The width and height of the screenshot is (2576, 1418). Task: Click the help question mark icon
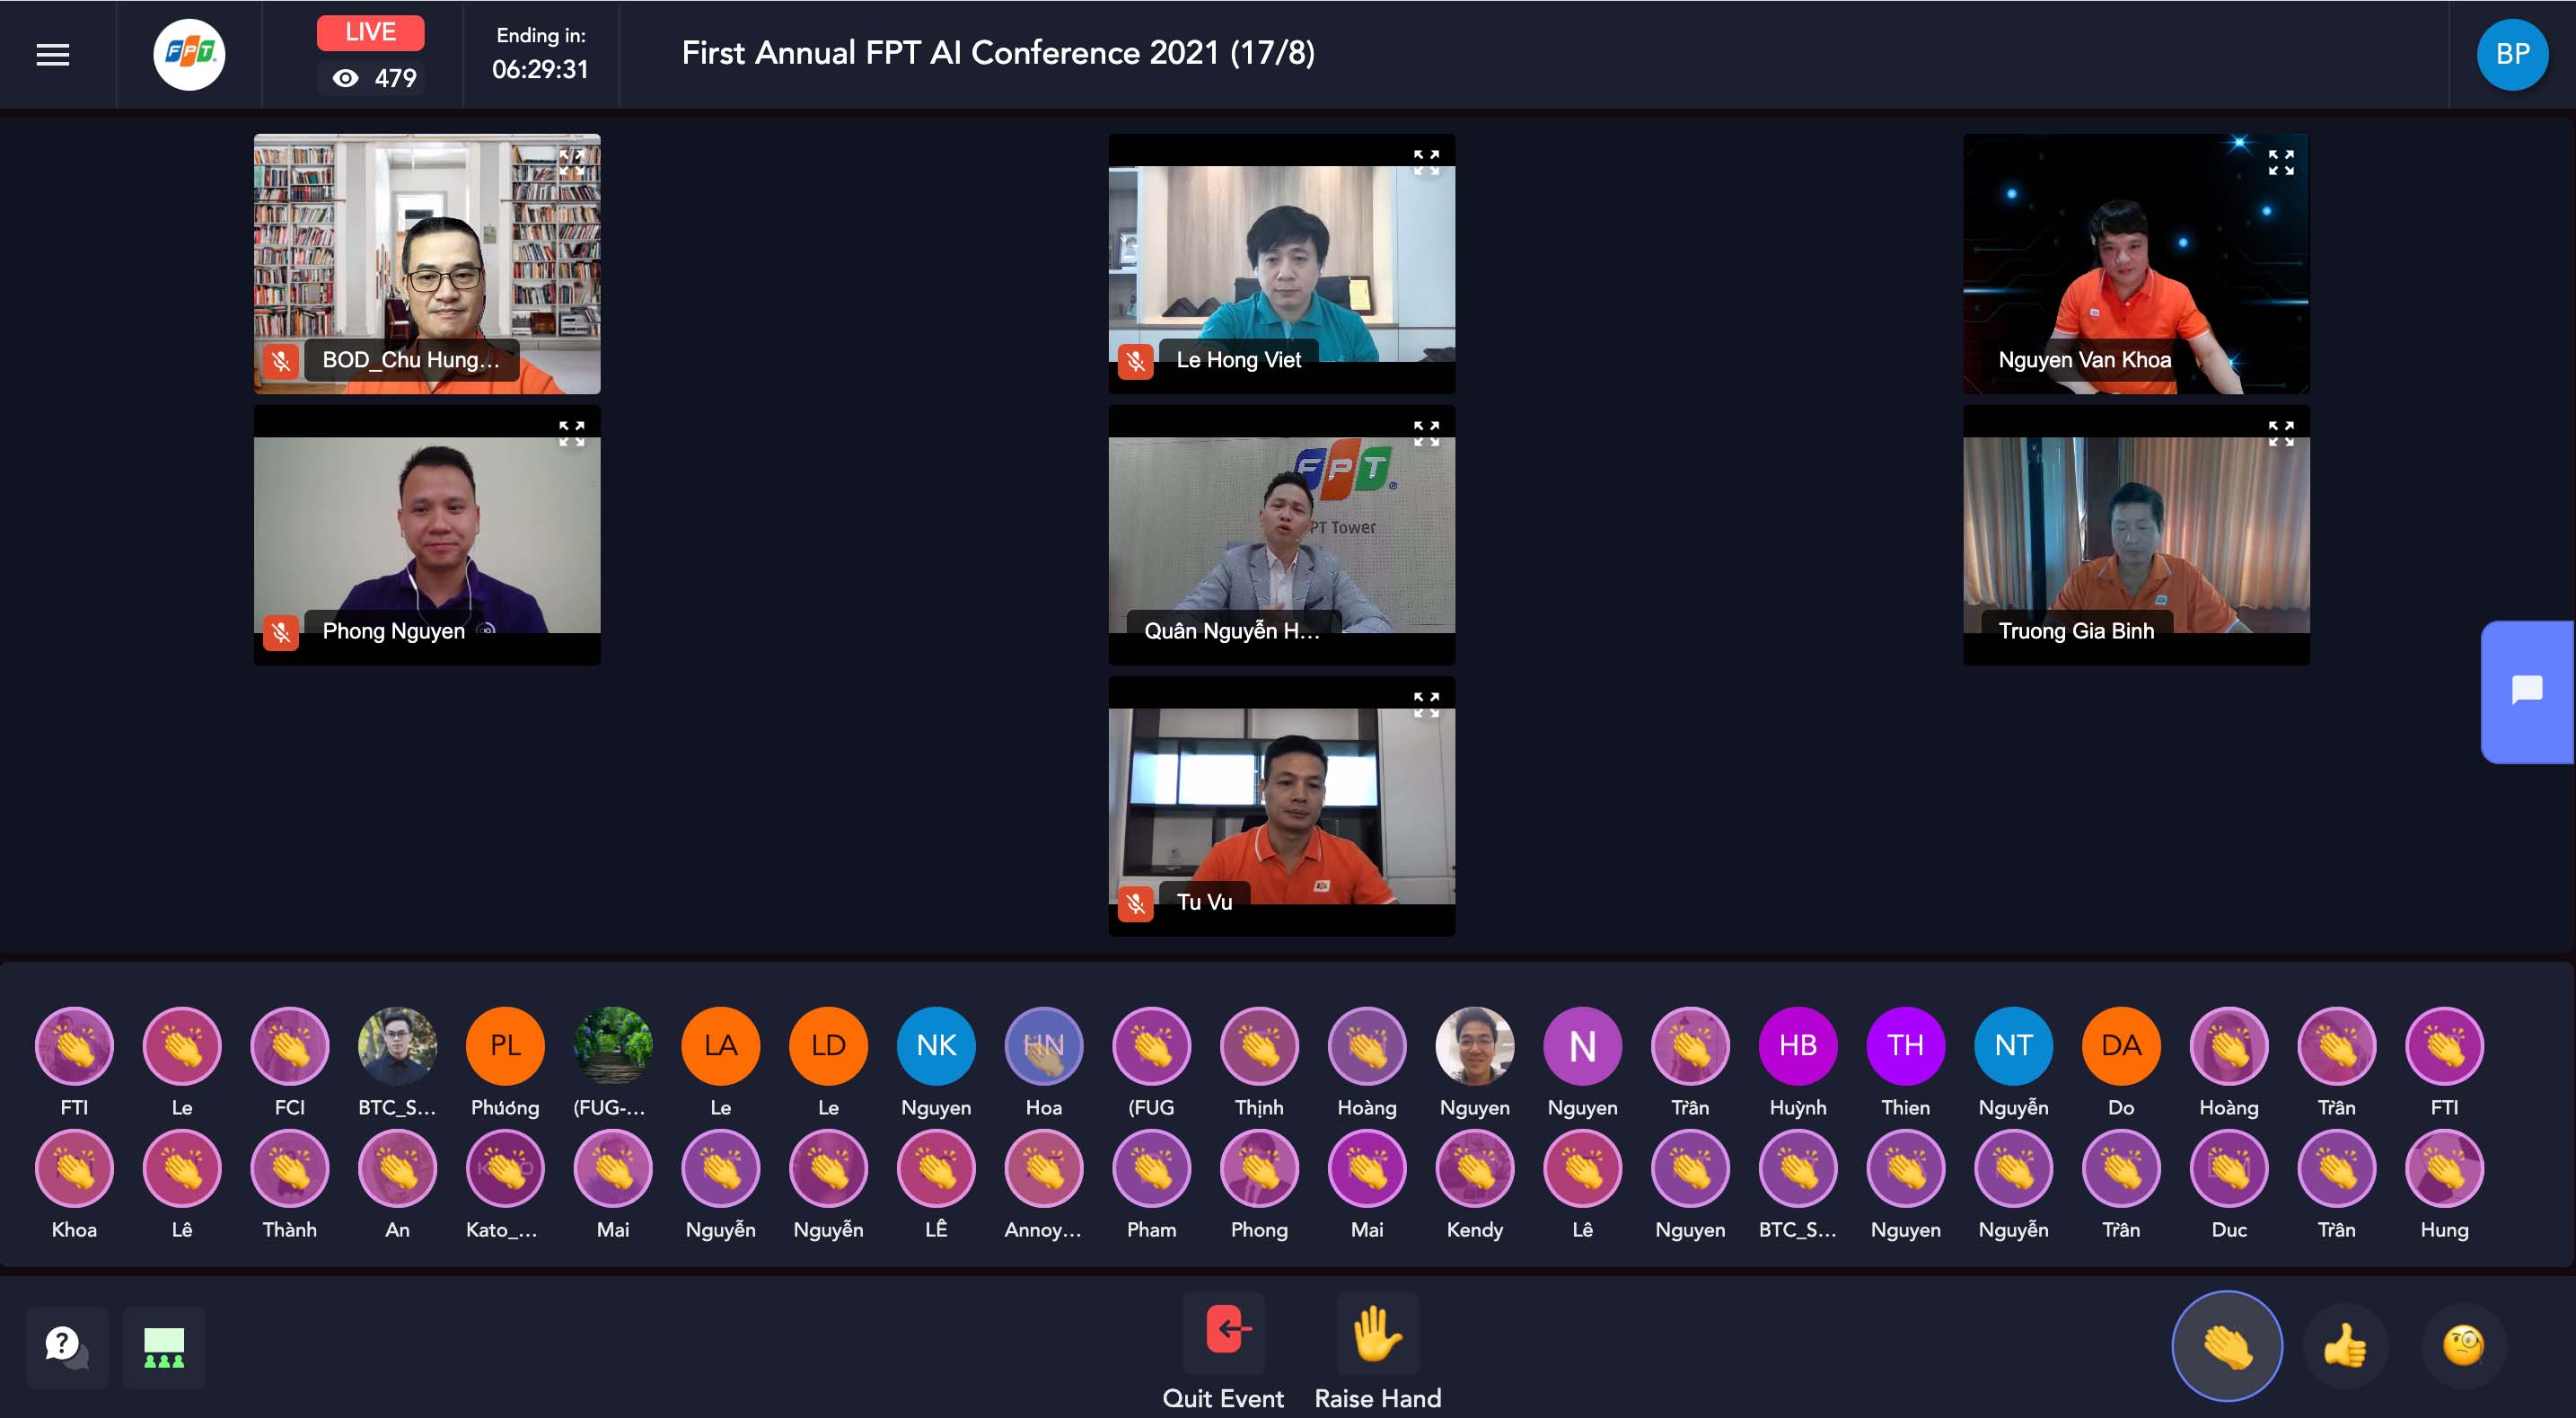coord(59,1343)
